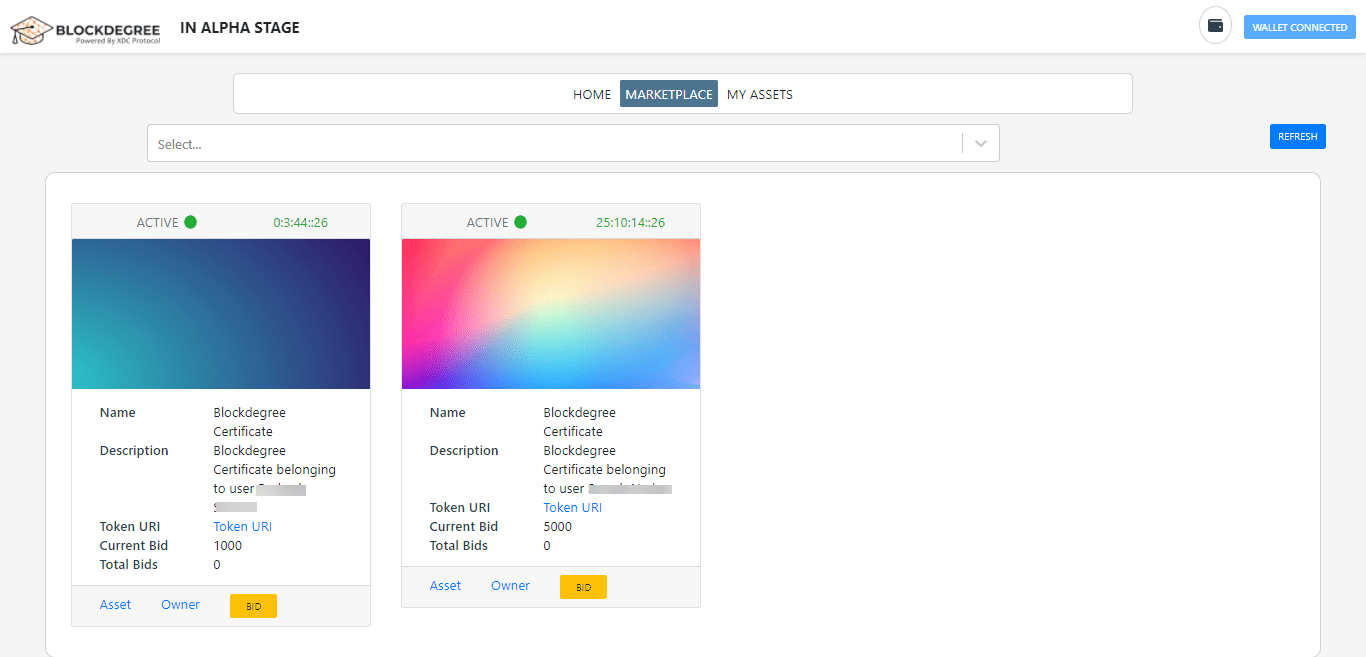This screenshot has width=1366, height=657.
Task: Click the 0:3:44::26 countdown timer
Action: point(301,222)
